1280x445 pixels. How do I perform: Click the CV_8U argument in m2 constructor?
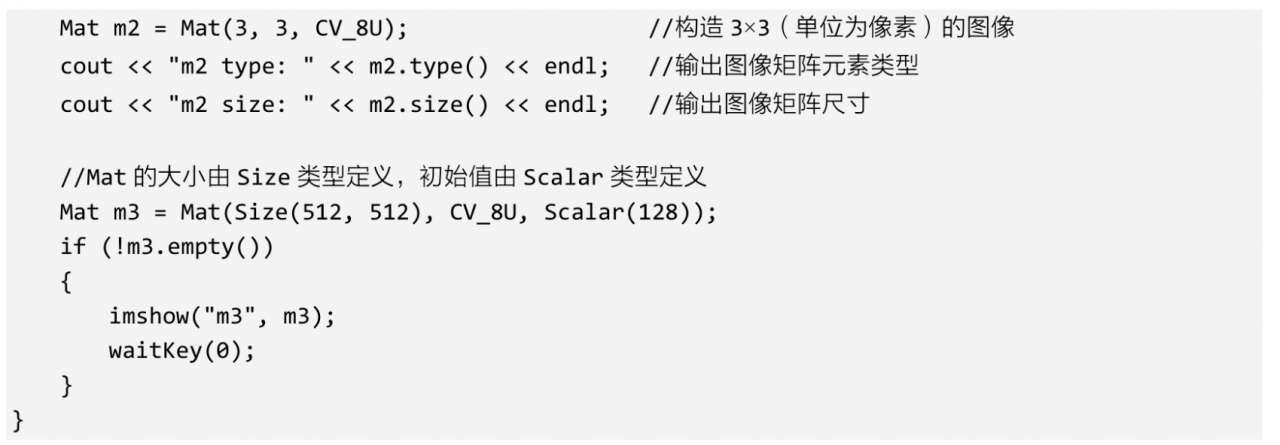point(348,28)
